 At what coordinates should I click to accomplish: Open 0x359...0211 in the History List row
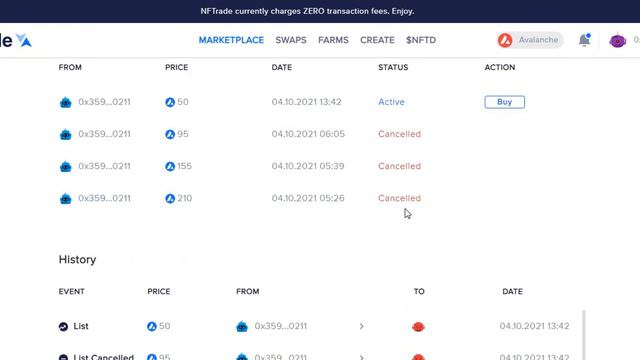[280, 326]
